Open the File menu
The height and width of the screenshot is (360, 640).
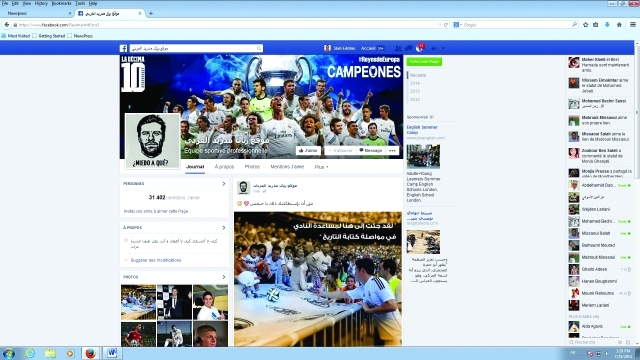tap(5, 3)
